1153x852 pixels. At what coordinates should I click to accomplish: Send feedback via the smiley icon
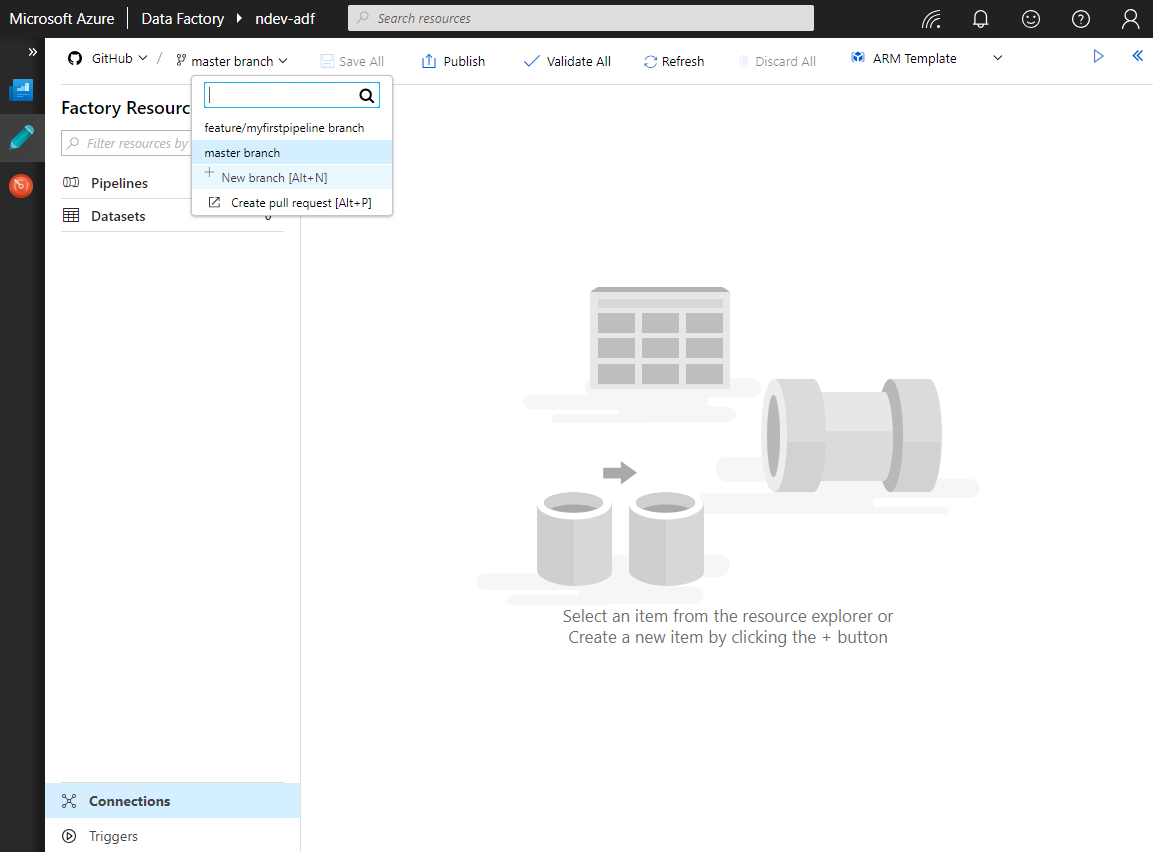click(1030, 19)
